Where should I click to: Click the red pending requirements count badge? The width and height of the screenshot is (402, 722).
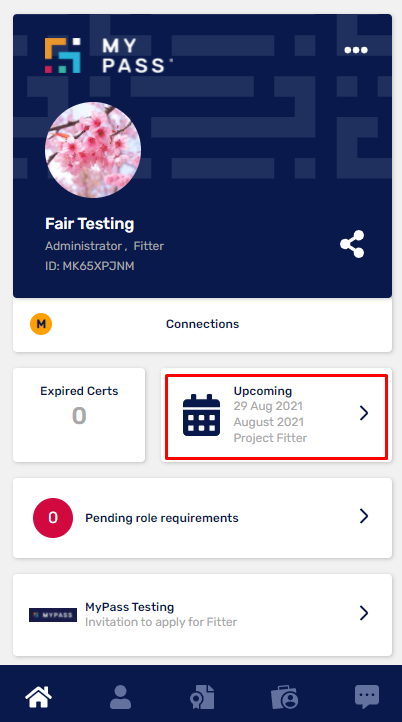53,518
